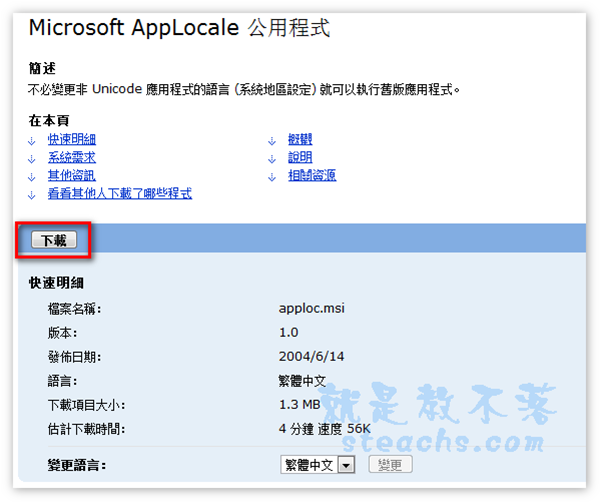Open 看看其他人下載了哪些程式 link

[120, 193]
